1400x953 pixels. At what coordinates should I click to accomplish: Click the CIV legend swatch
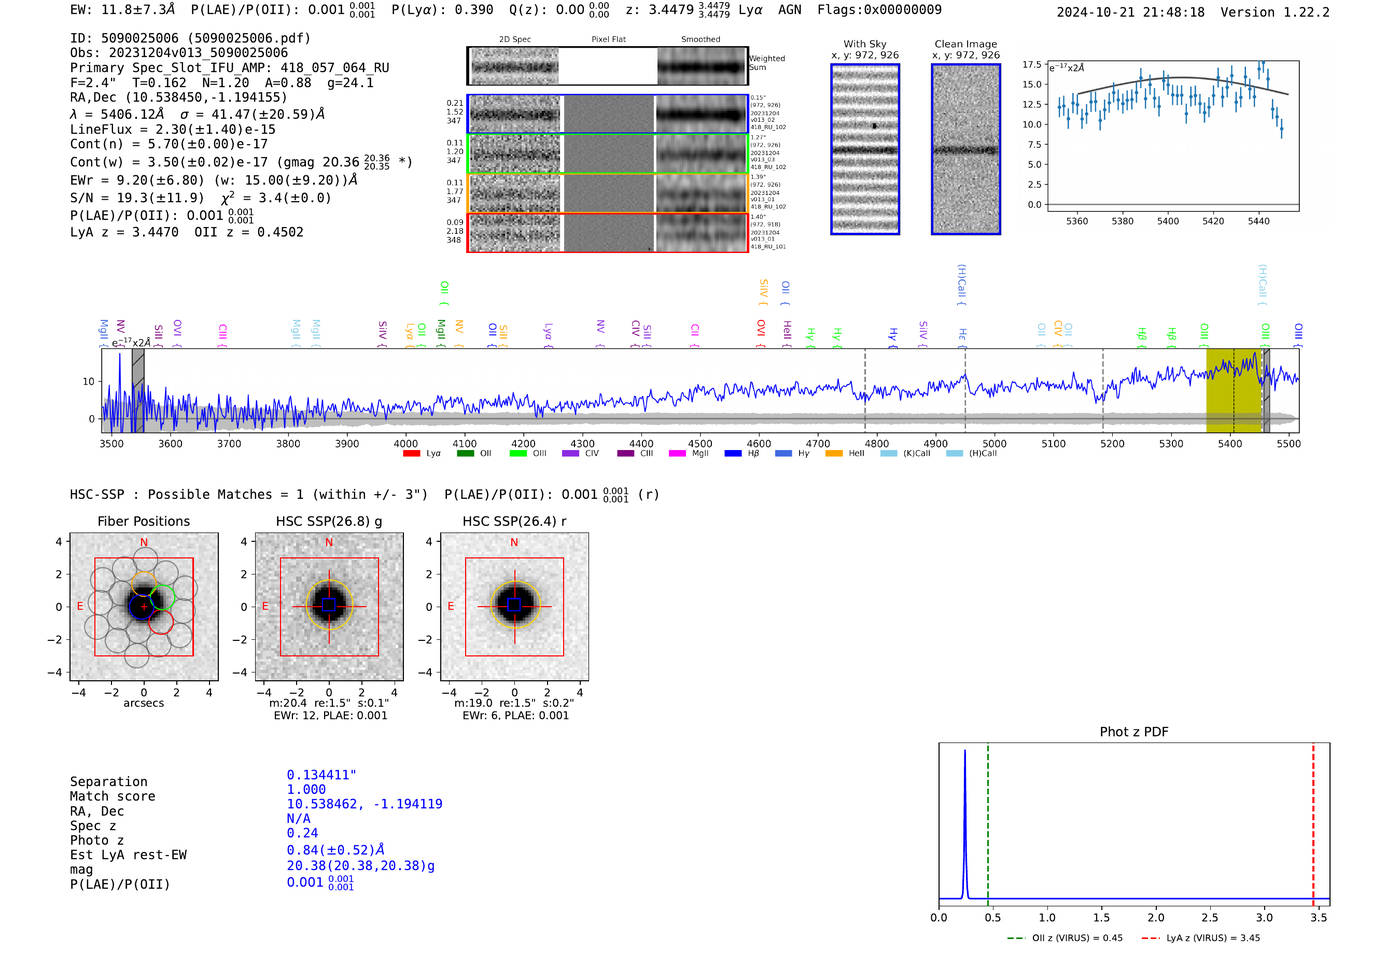571,453
